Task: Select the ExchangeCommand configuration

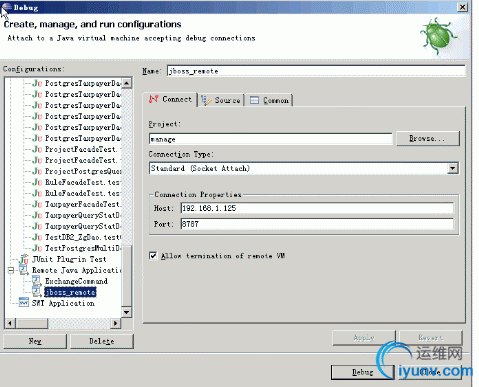Action: point(76,281)
